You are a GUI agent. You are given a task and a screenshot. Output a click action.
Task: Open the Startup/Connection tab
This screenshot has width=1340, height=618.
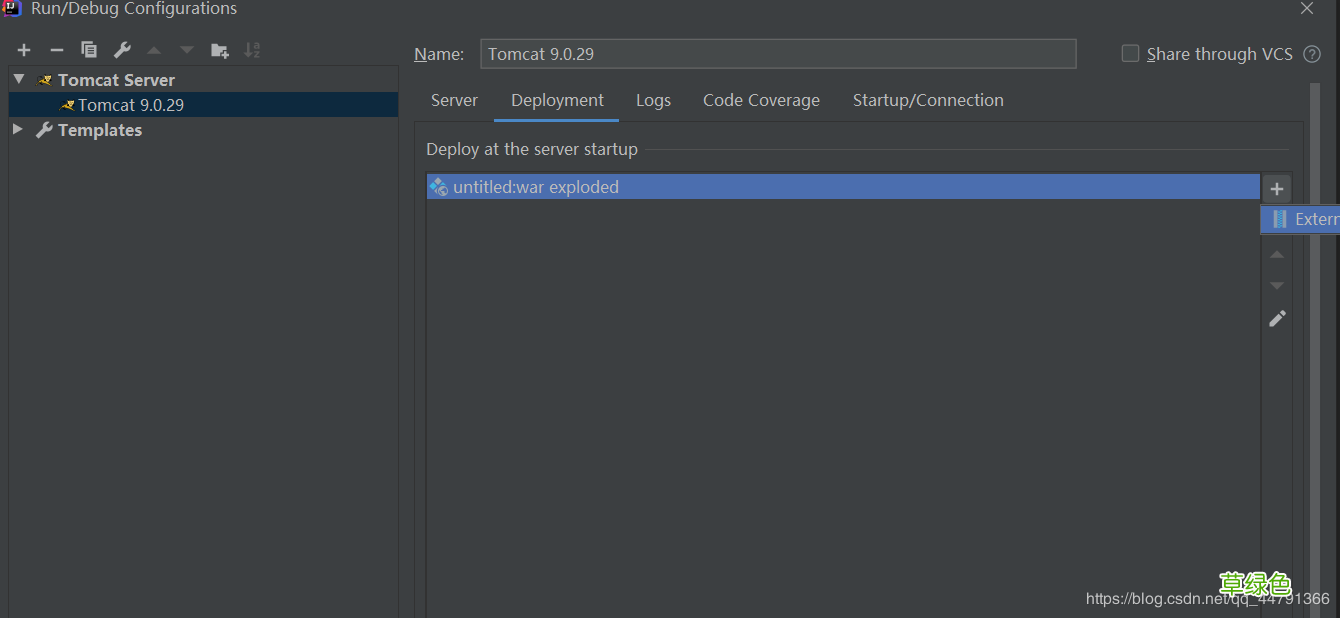pyautogui.click(x=928, y=100)
